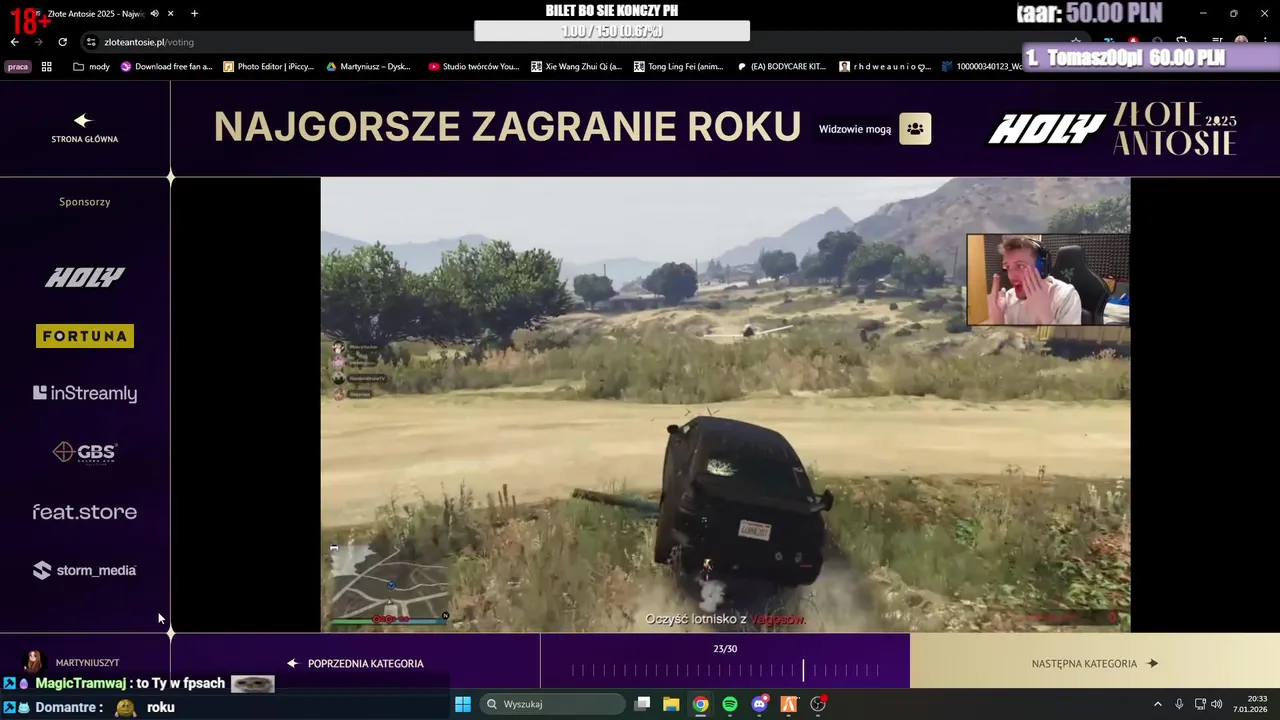Open Task View on the taskbar
The height and width of the screenshot is (720, 1280).
click(x=643, y=704)
